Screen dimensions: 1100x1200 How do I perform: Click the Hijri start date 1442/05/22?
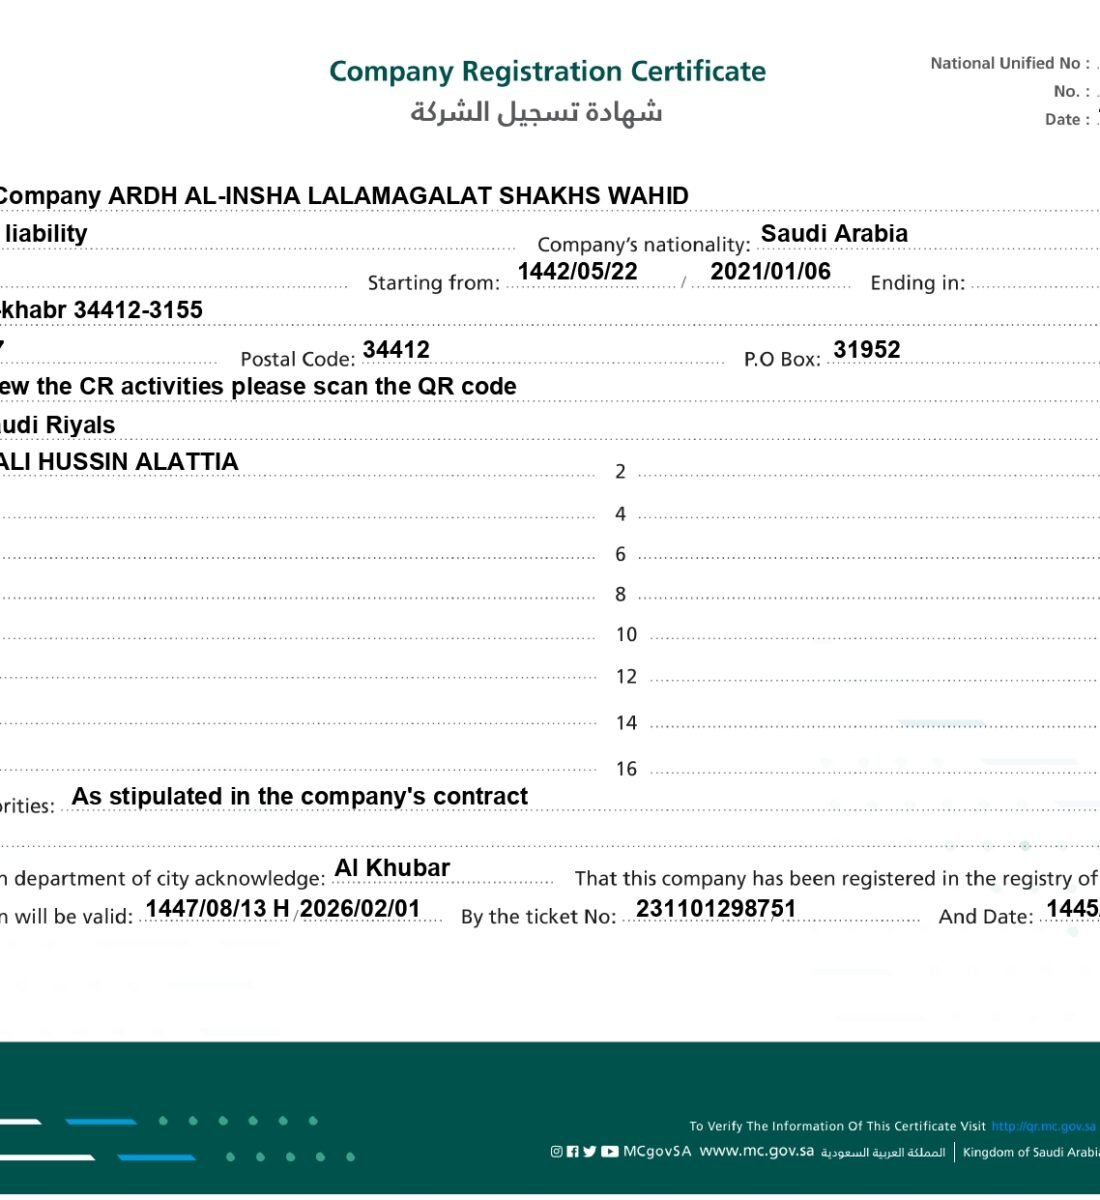(577, 272)
